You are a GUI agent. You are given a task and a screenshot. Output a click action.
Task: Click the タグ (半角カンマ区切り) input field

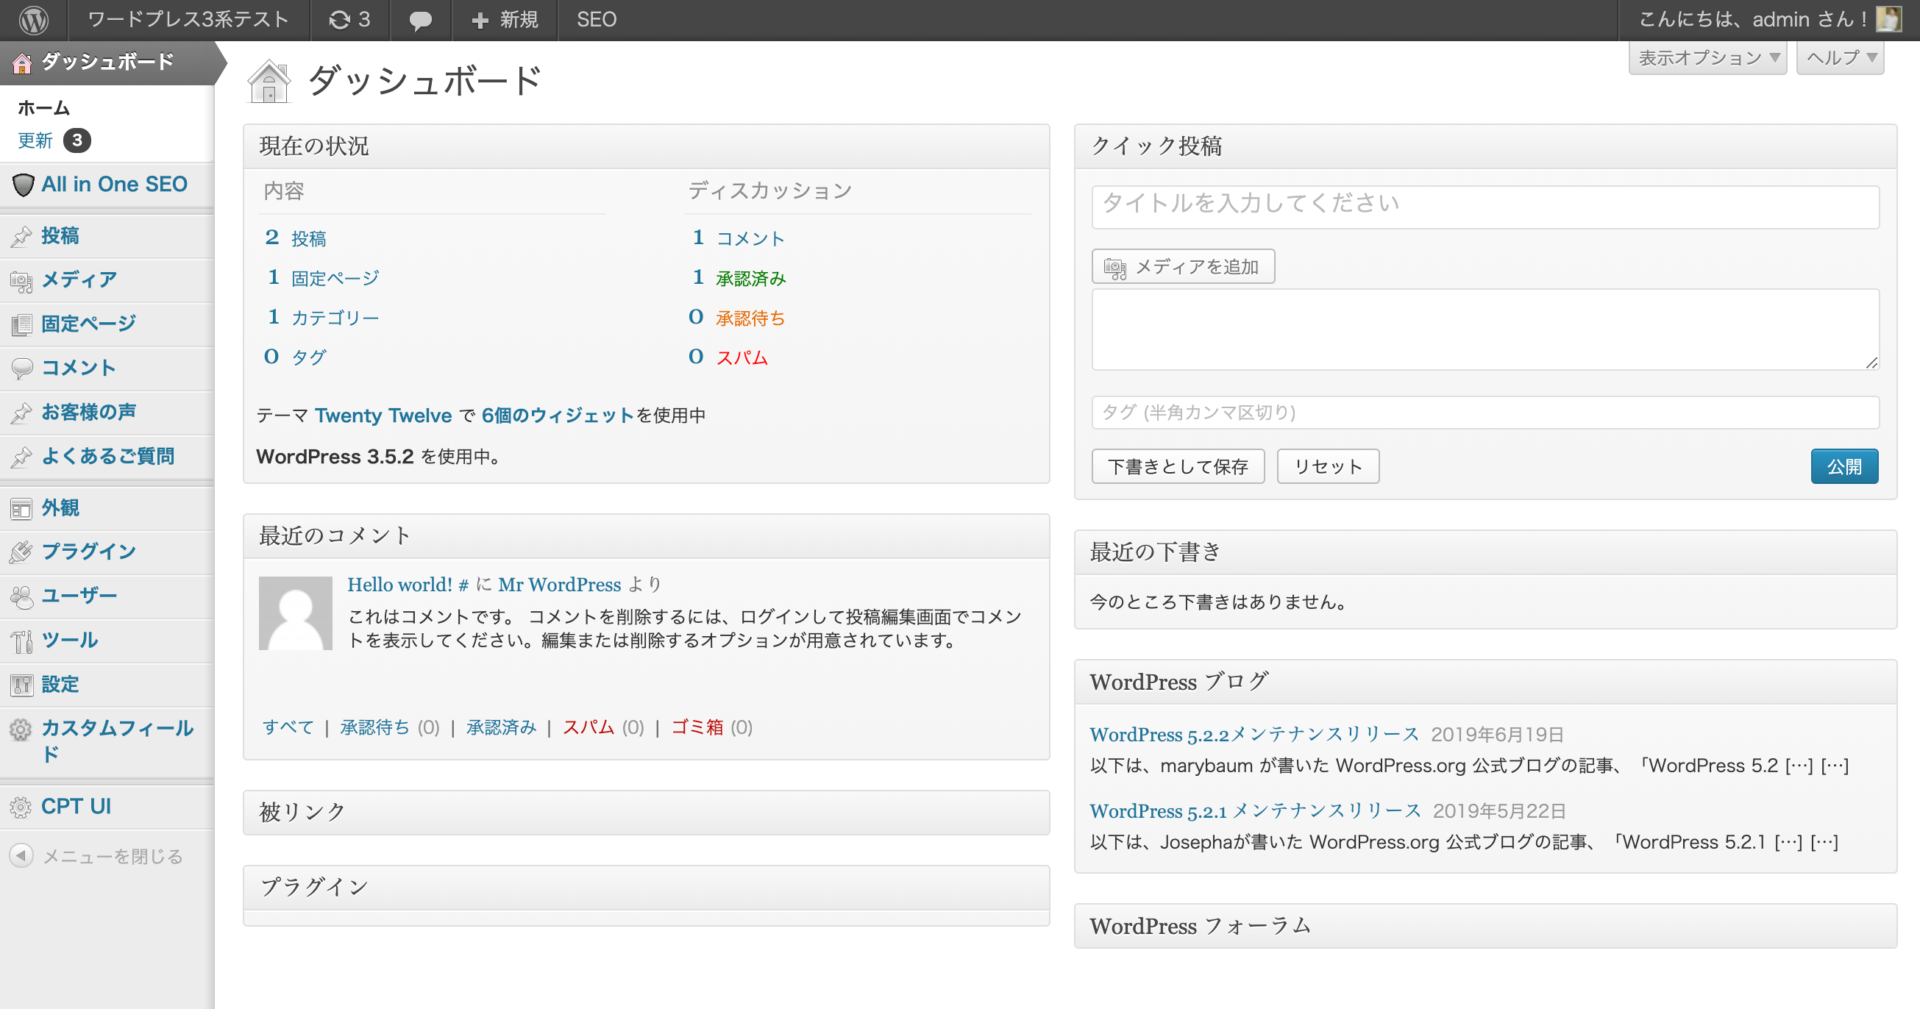1485,412
